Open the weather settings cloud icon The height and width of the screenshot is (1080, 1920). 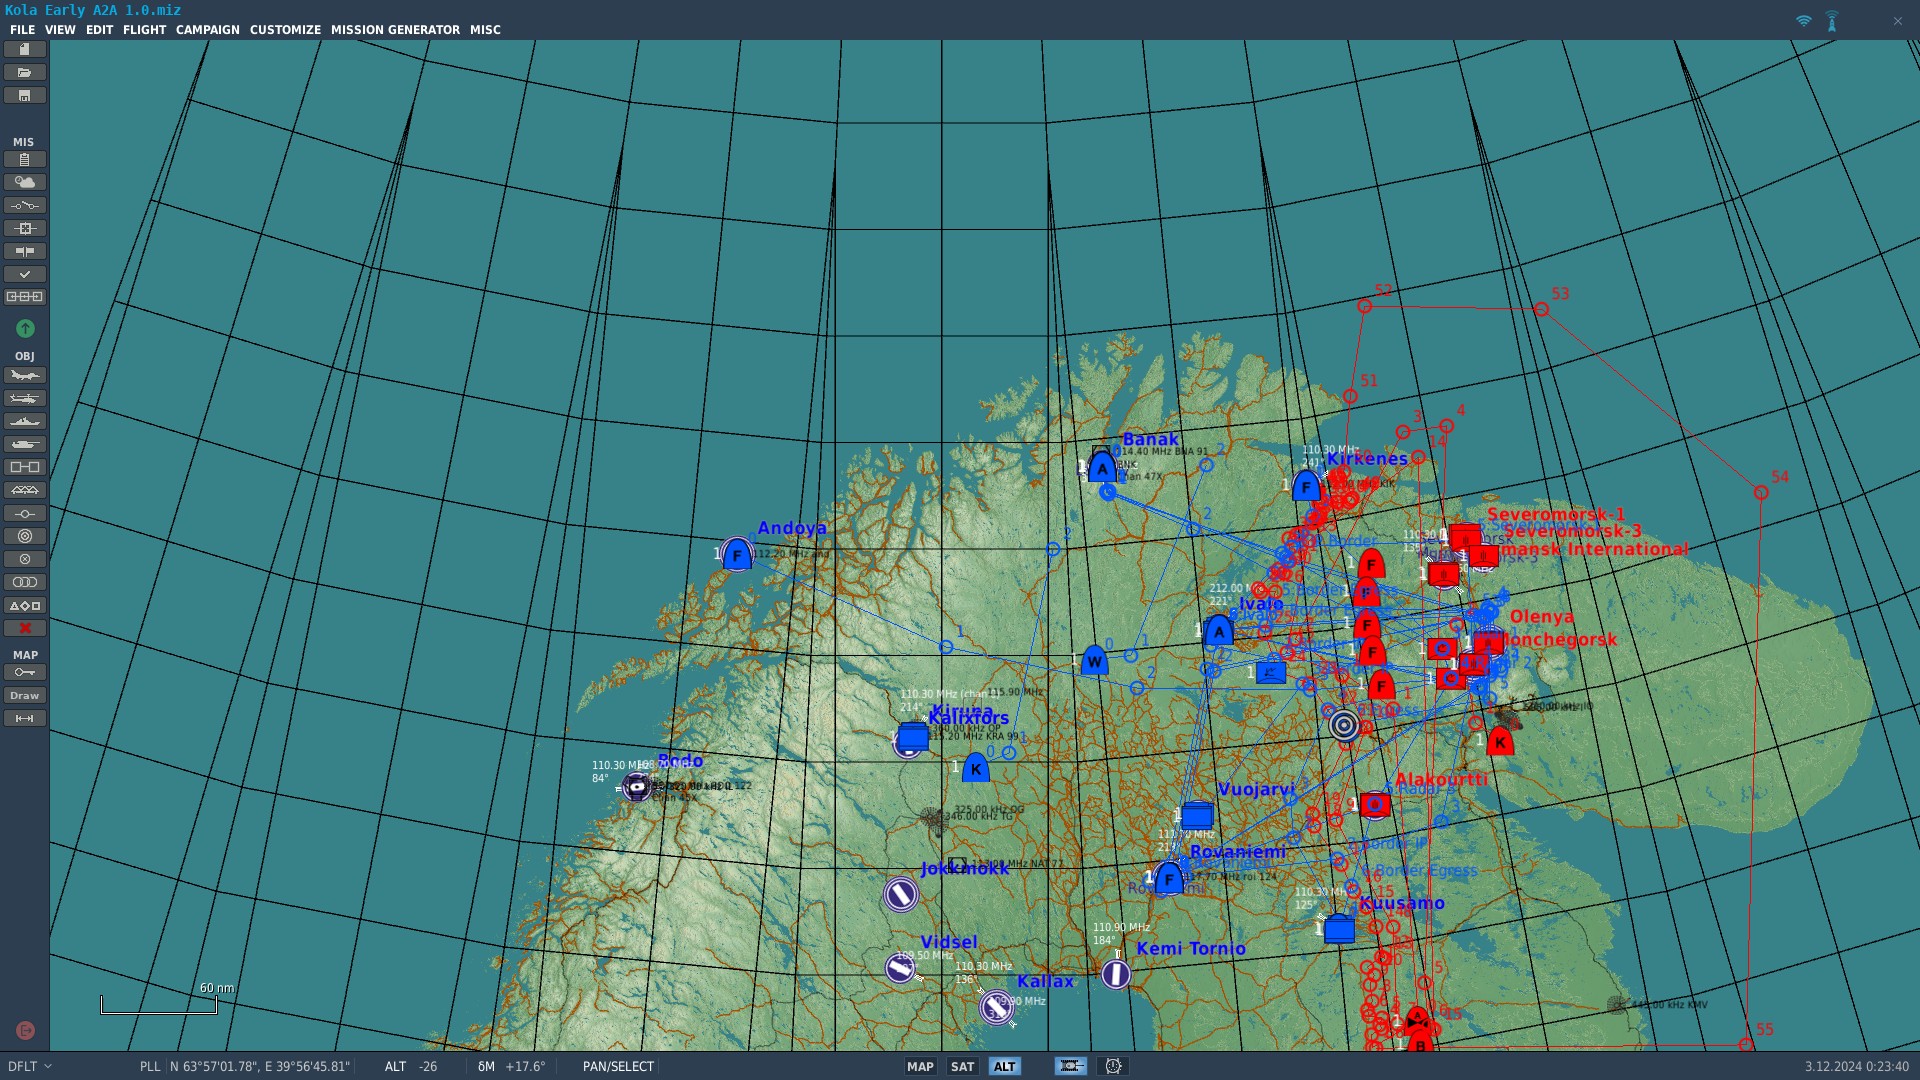(24, 182)
